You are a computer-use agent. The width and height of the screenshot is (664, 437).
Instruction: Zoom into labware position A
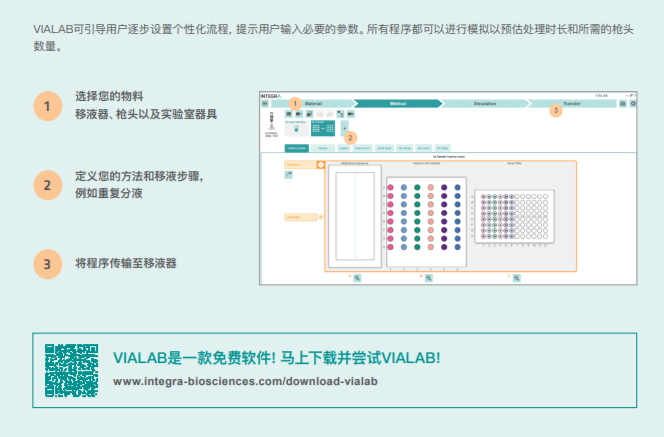click(357, 278)
